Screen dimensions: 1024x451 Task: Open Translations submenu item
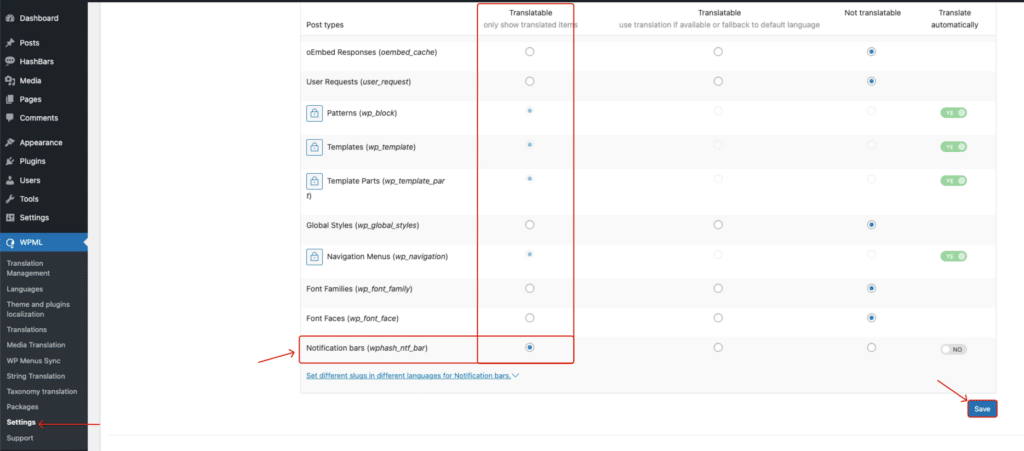tap(27, 330)
